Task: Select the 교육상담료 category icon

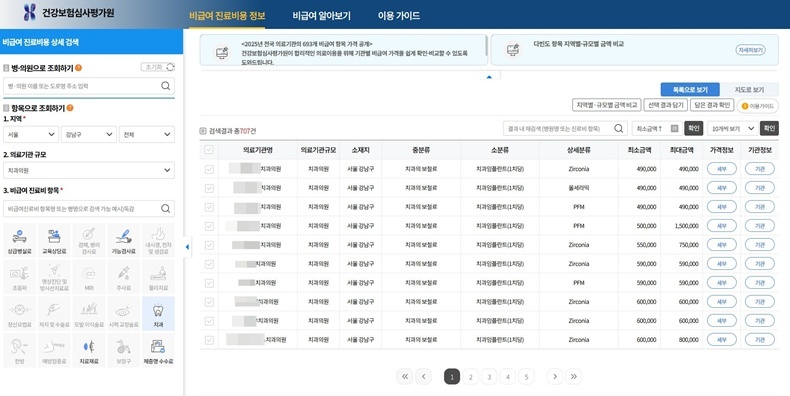Action: 54,240
